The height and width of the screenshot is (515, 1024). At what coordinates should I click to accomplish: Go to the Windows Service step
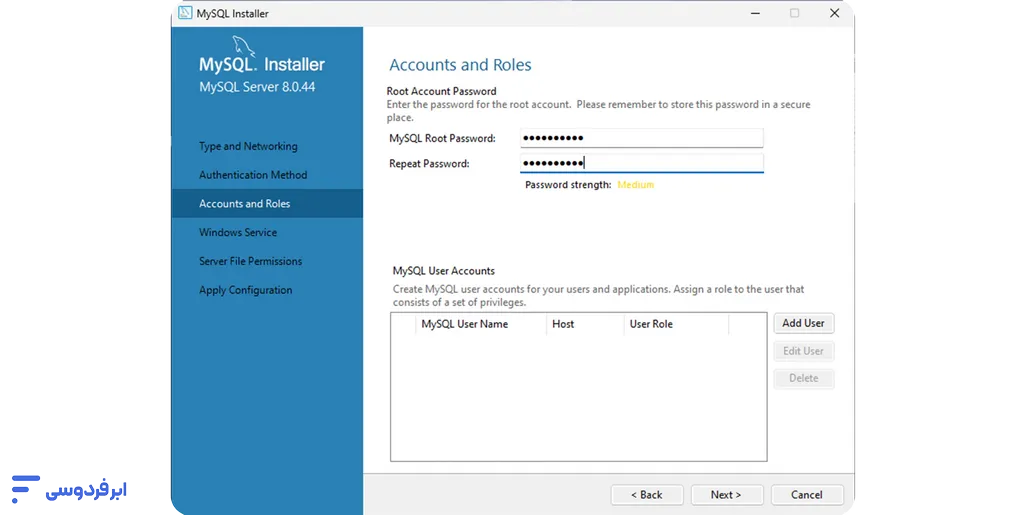pyautogui.click(x=238, y=232)
